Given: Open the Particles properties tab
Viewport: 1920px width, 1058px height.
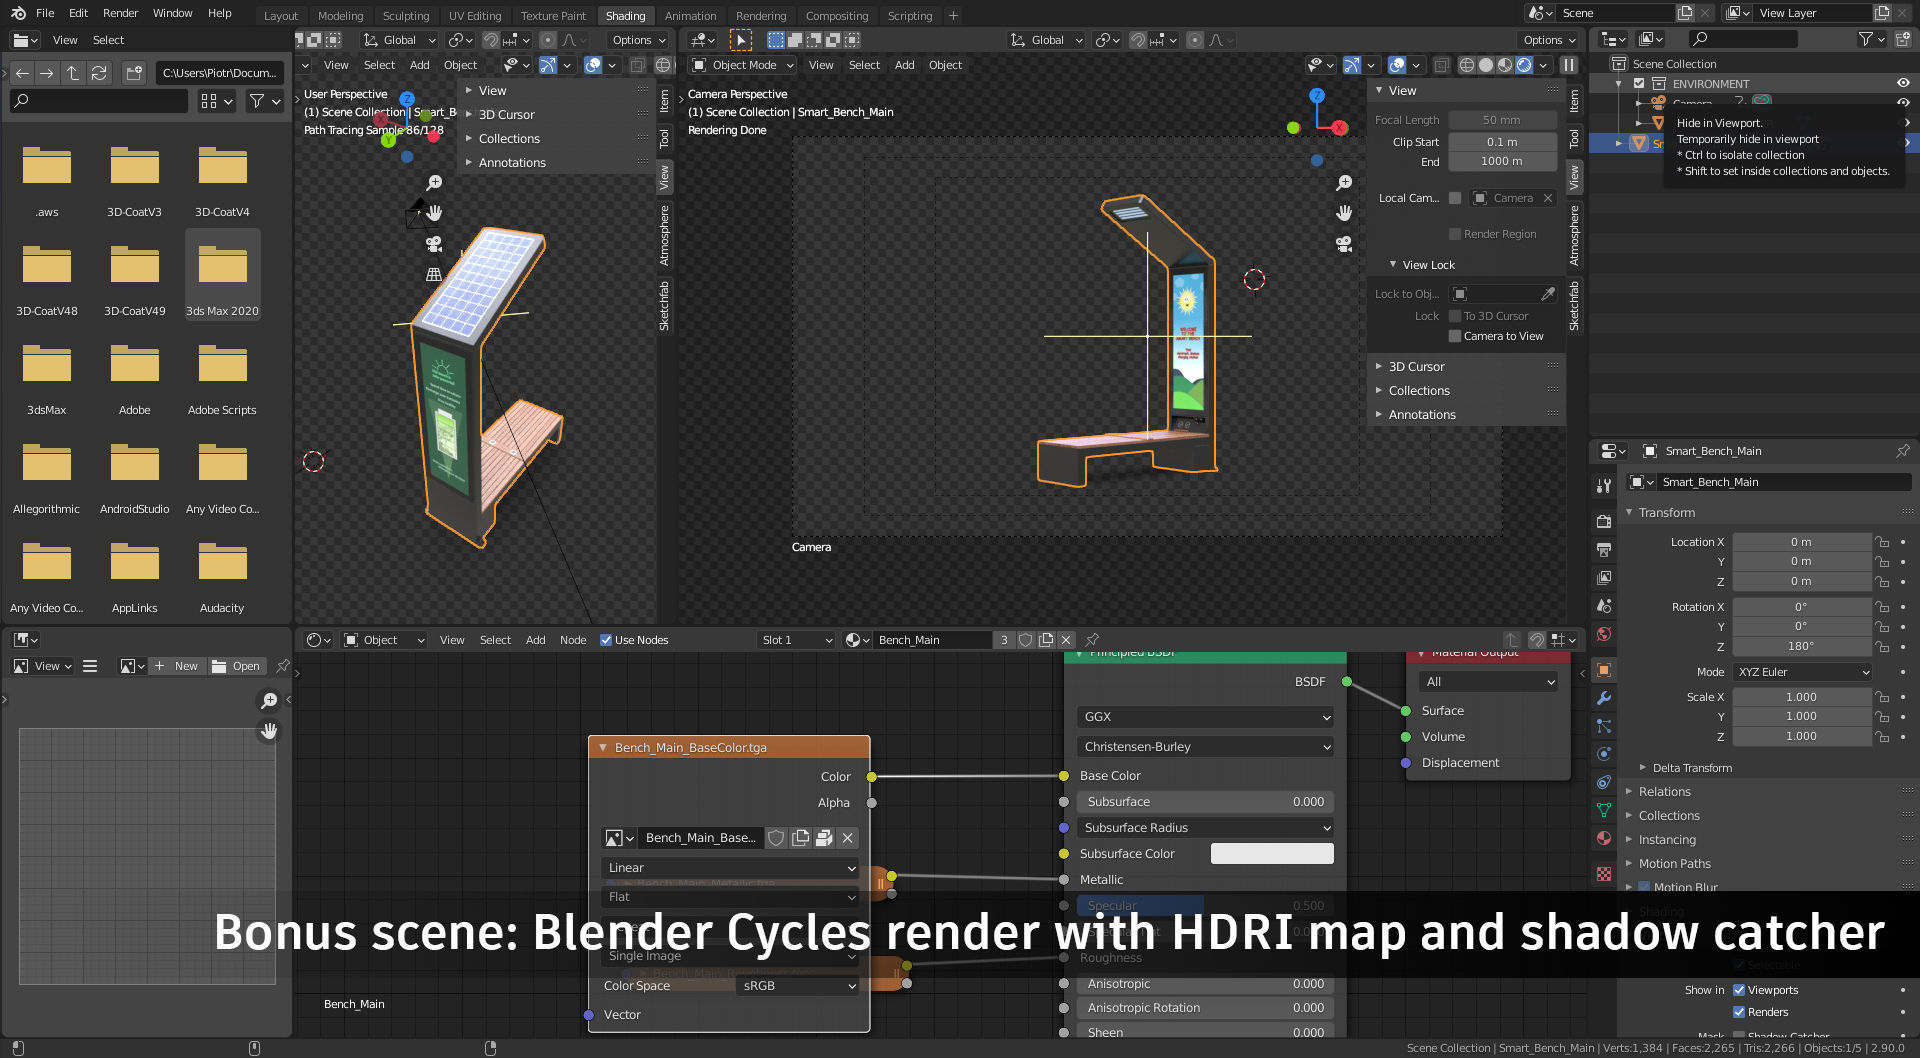Looking at the screenshot, I should pyautogui.click(x=1604, y=726).
